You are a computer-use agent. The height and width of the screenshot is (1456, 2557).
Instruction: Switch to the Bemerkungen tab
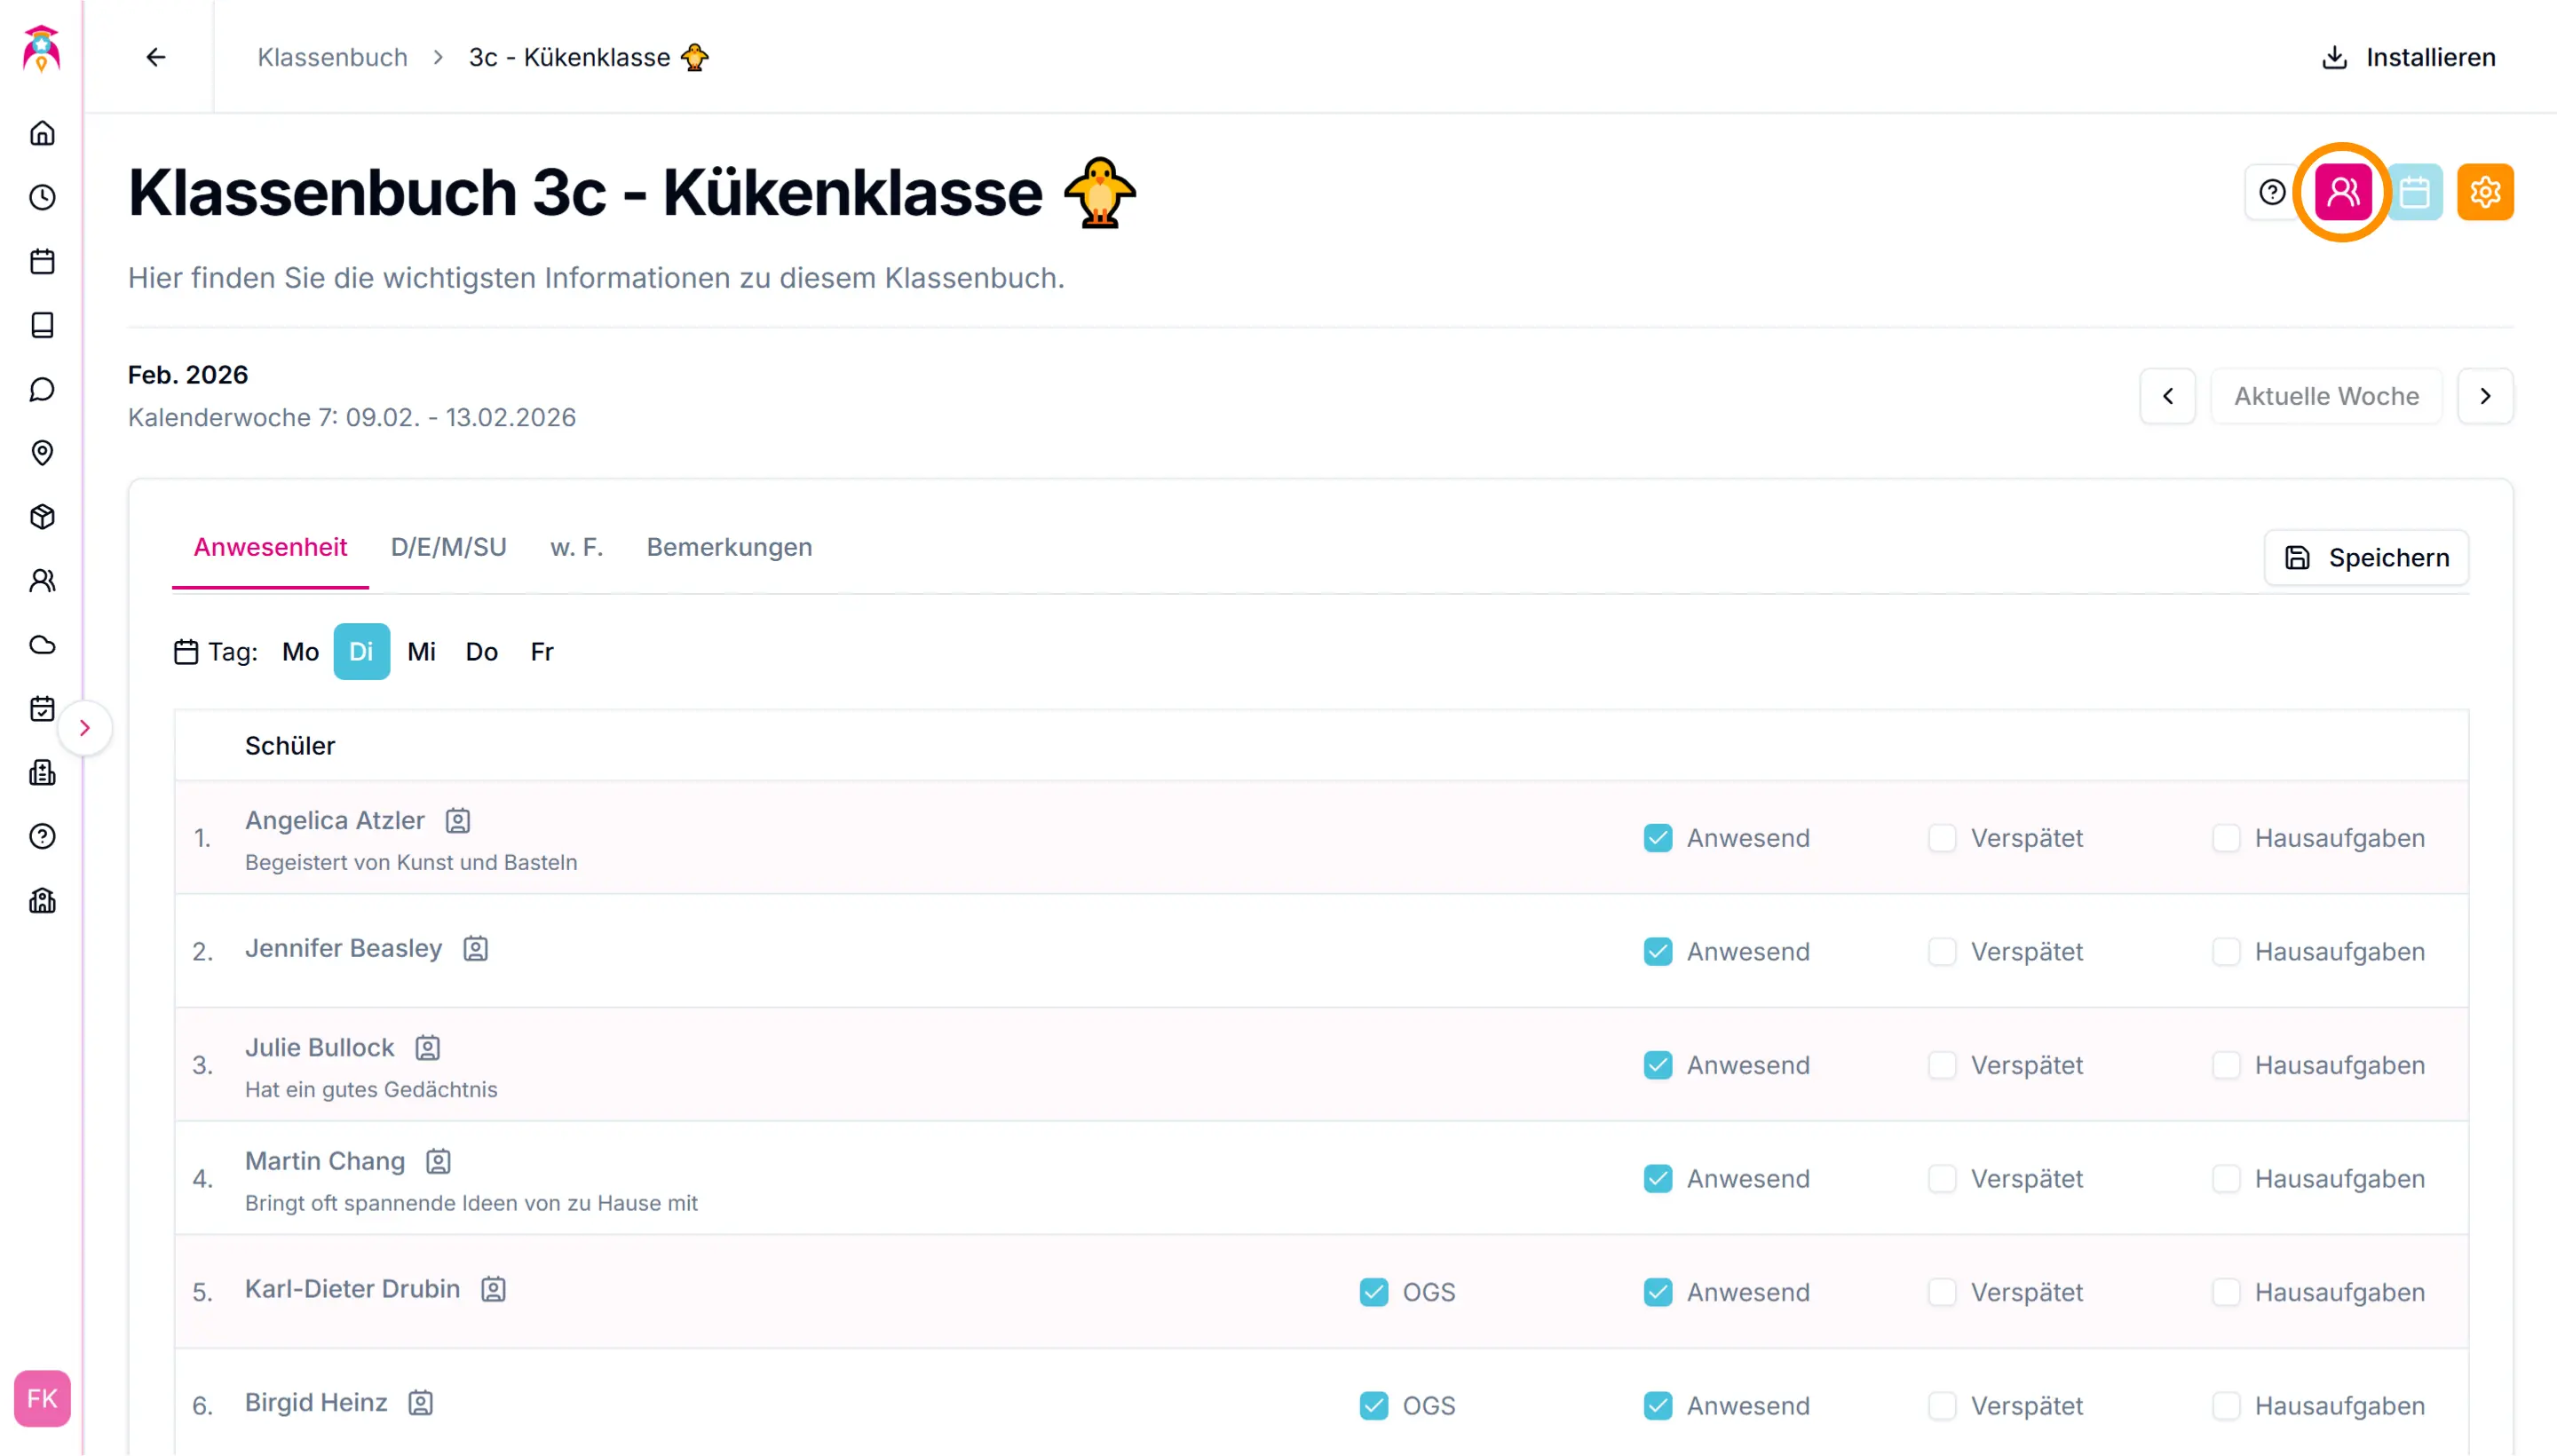[729, 547]
